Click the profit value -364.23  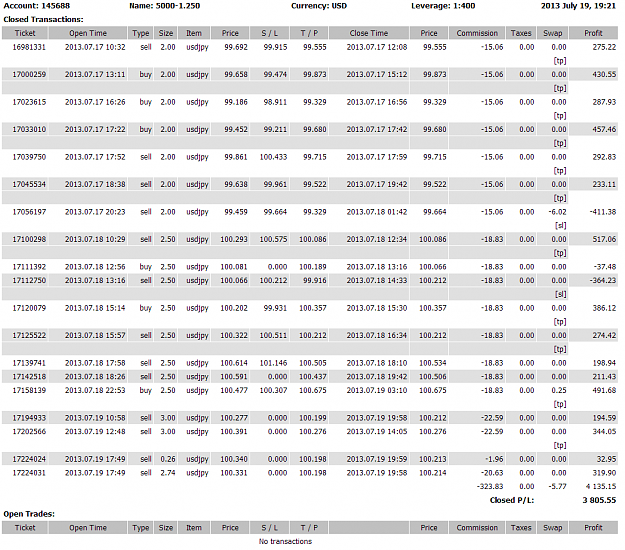pos(603,281)
